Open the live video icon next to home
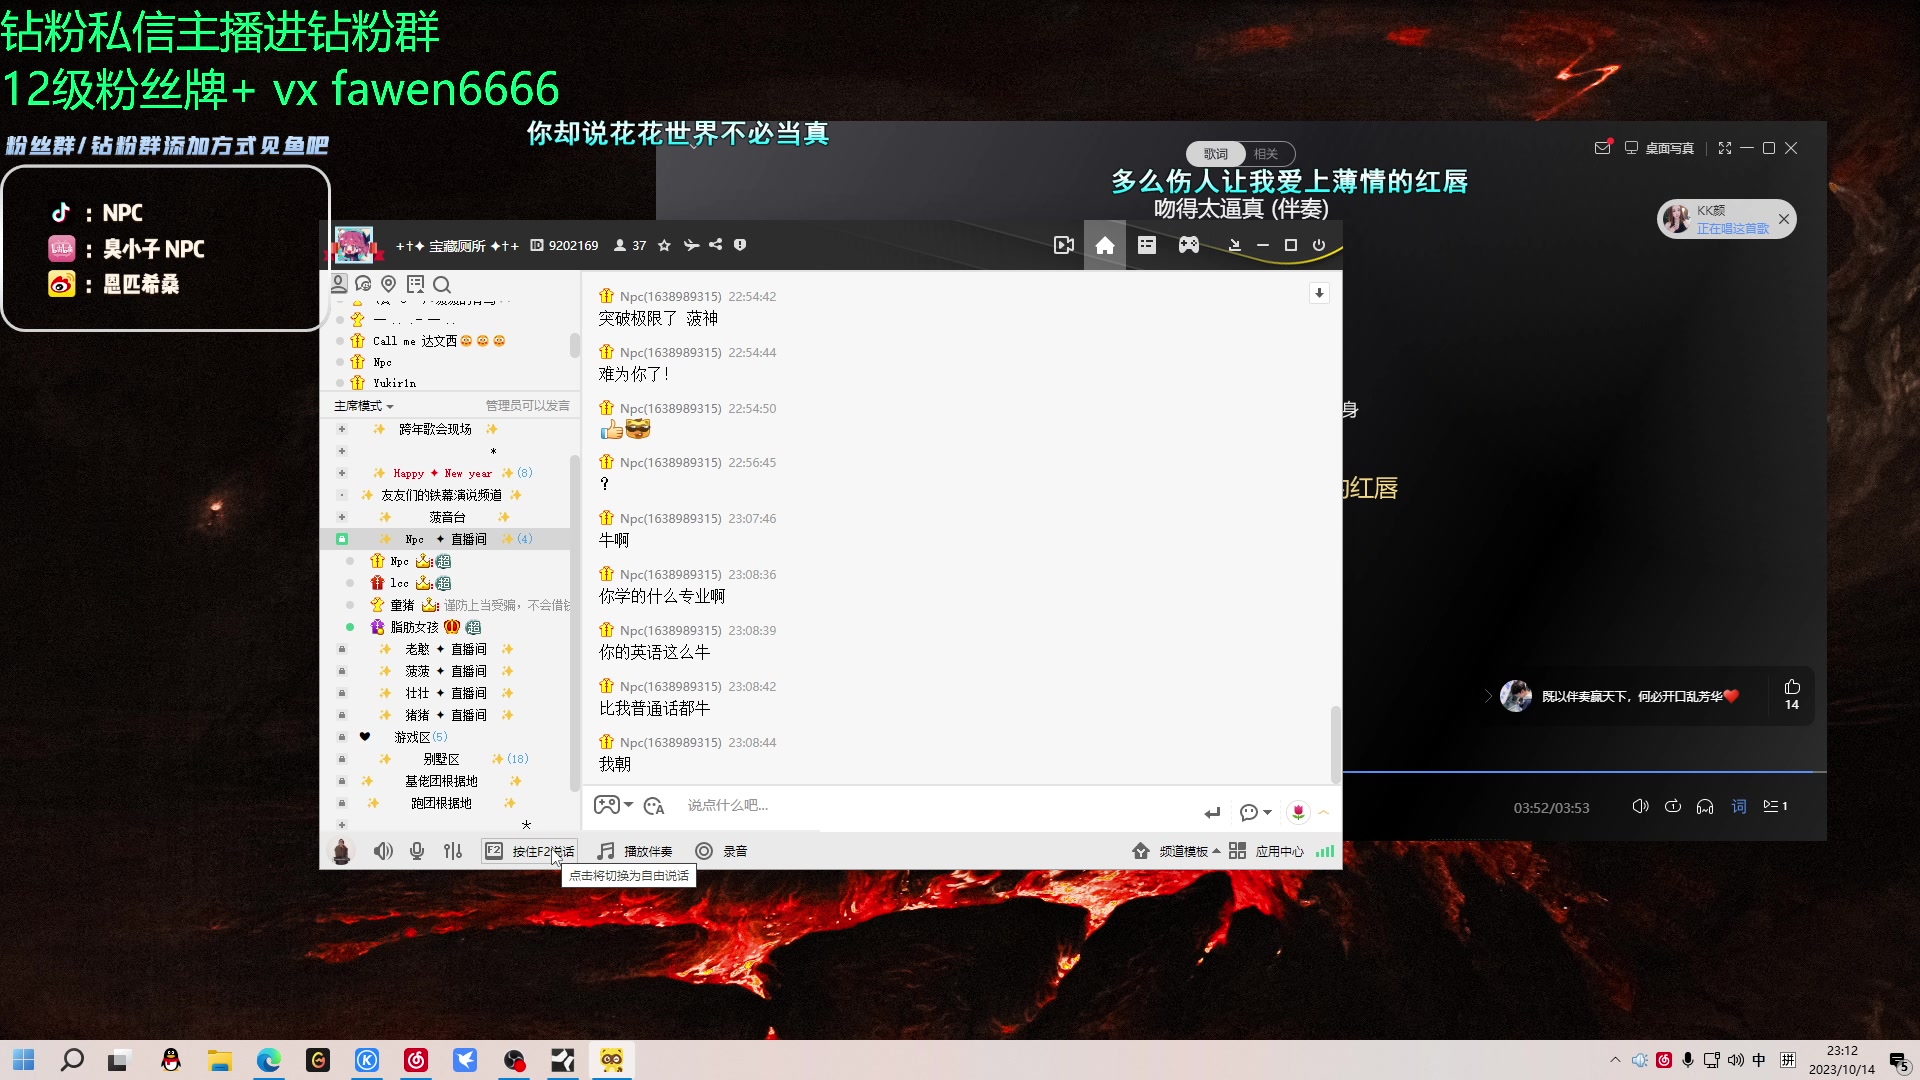Viewport: 1920px width, 1080px height. 1063,245
